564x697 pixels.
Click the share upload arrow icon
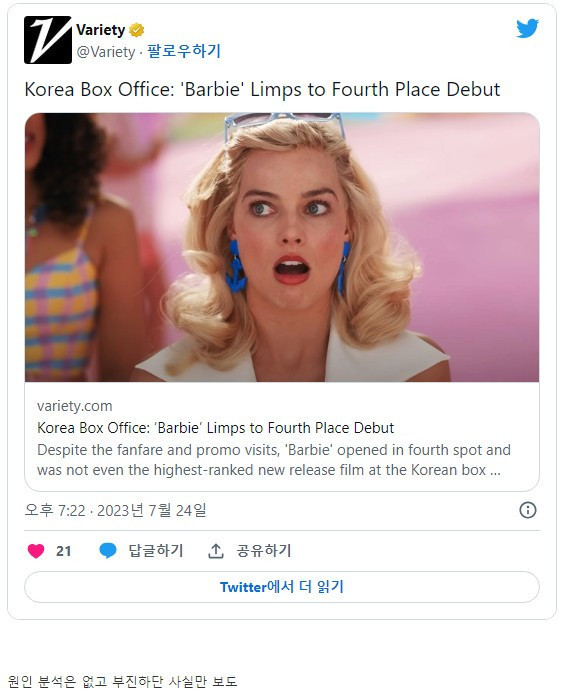[216, 551]
